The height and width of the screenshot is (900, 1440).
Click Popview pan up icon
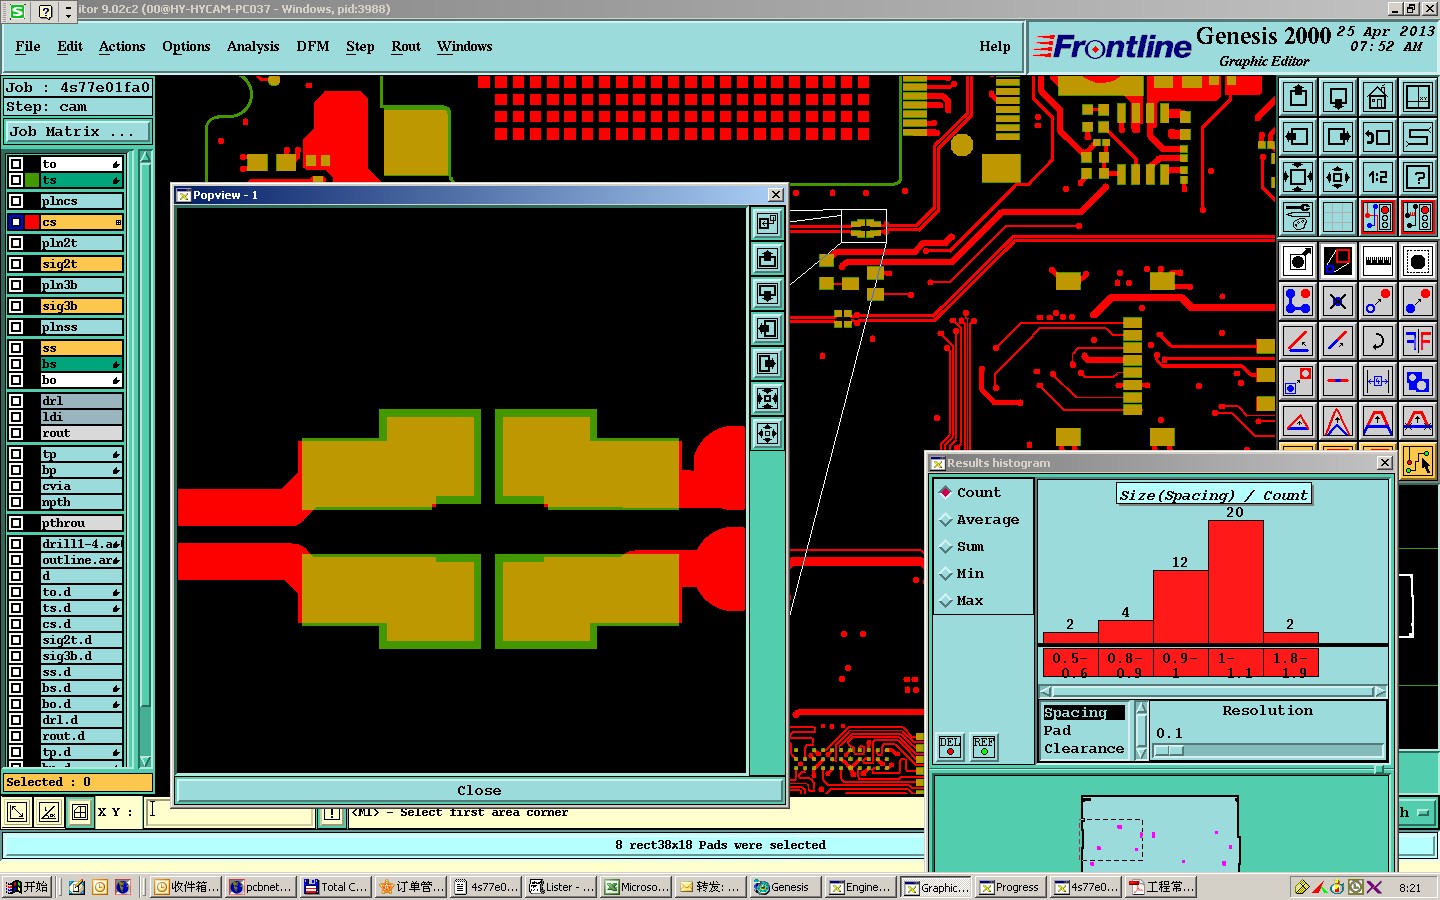(x=767, y=259)
